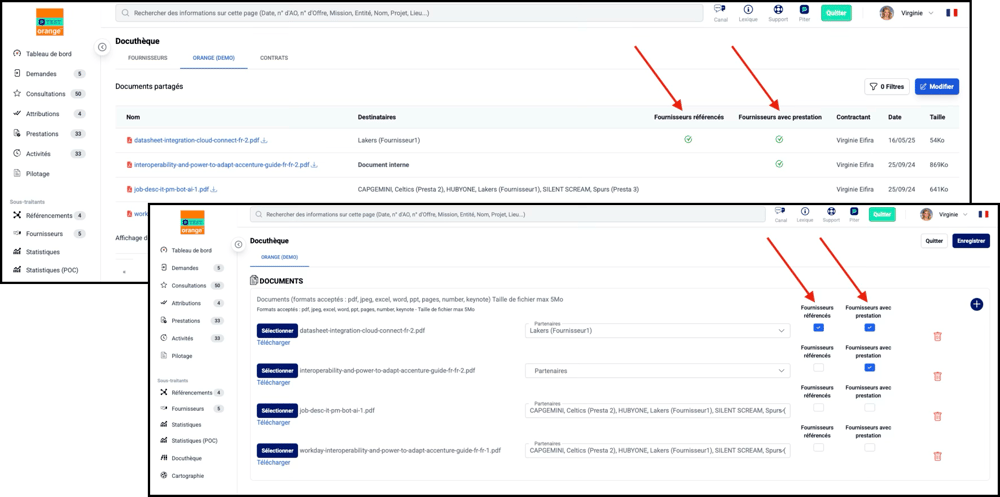Click download icon beside job-desc-it-pm-bot-ai-1.pdf link

click(x=214, y=189)
